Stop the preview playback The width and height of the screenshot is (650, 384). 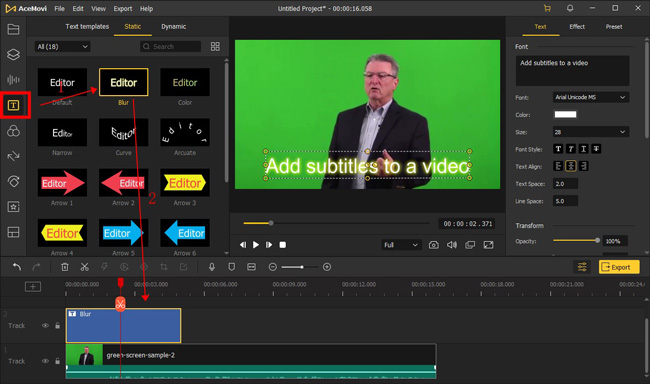pos(283,245)
